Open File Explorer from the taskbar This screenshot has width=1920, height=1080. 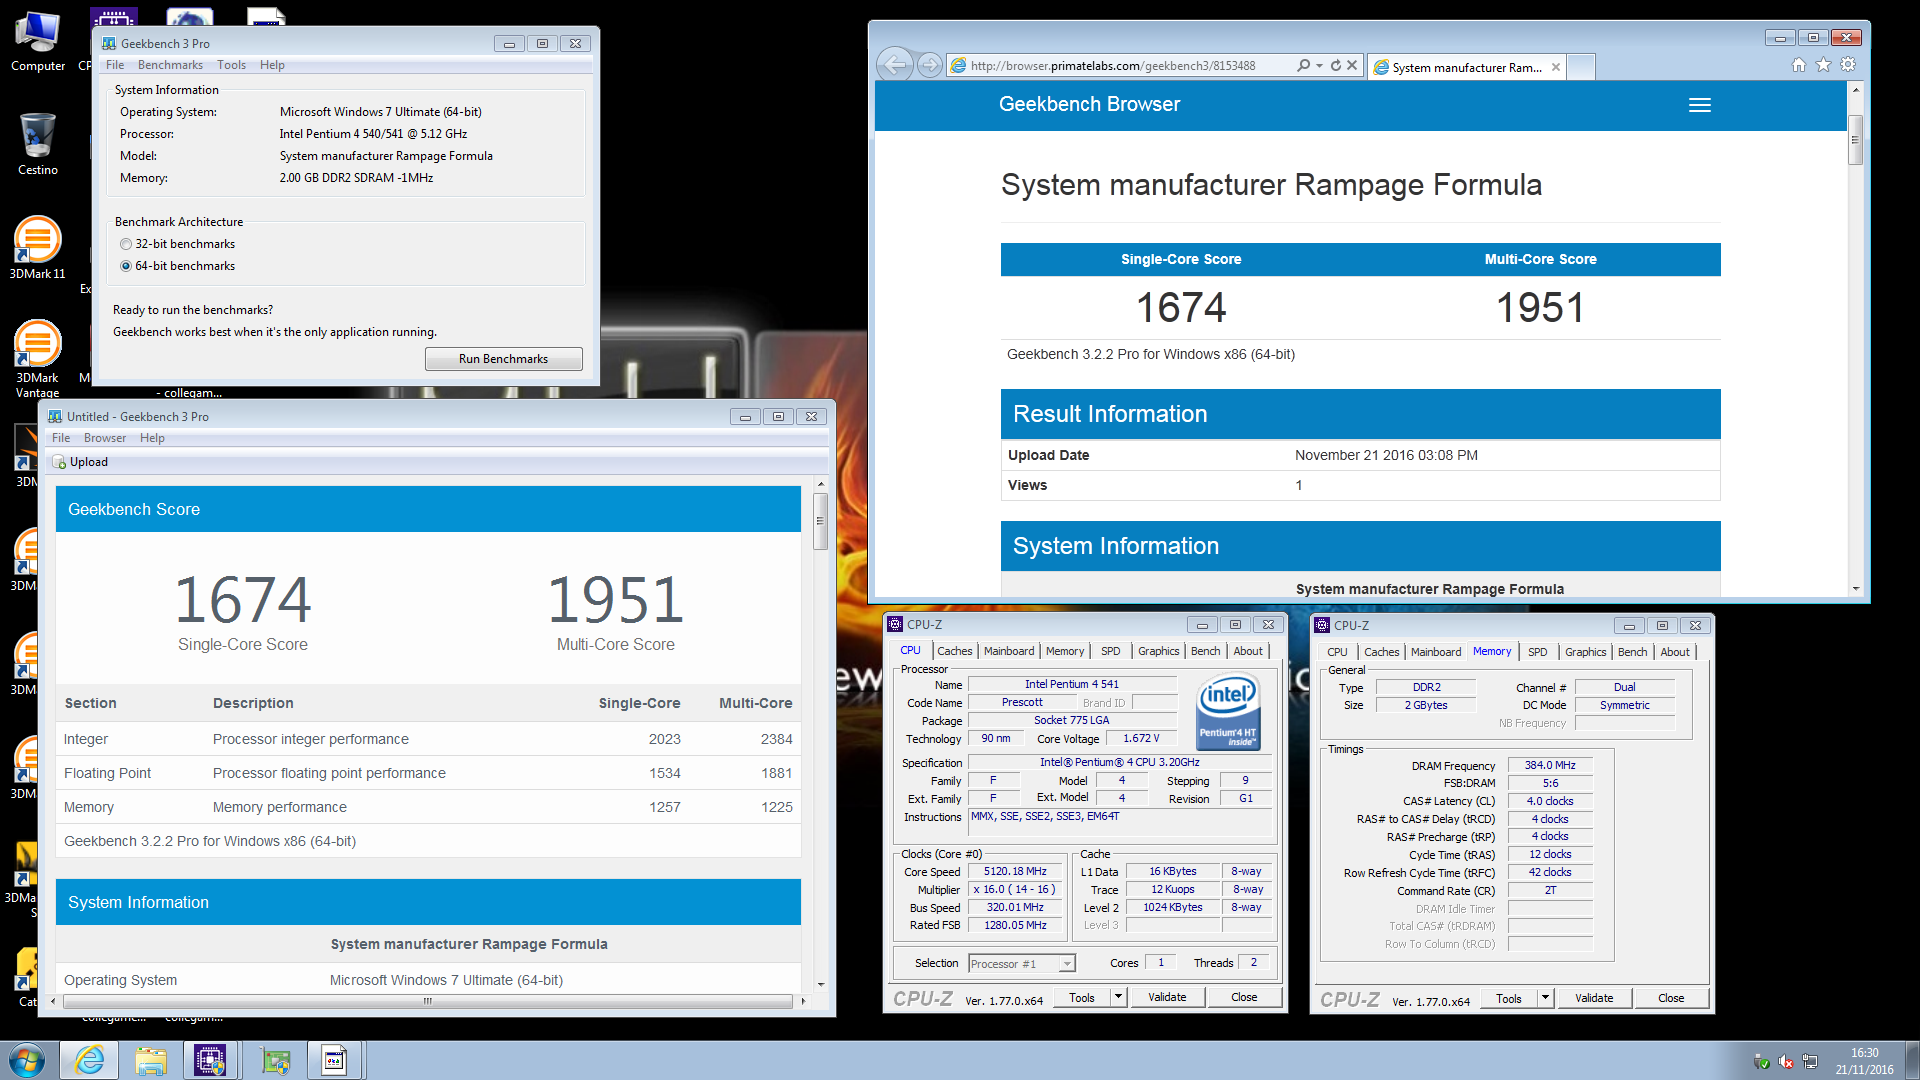tap(151, 1060)
